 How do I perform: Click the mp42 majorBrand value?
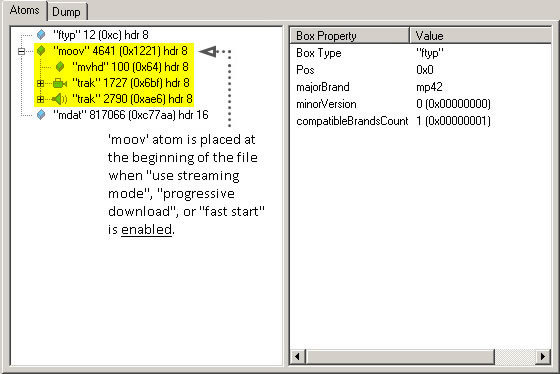coord(429,87)
